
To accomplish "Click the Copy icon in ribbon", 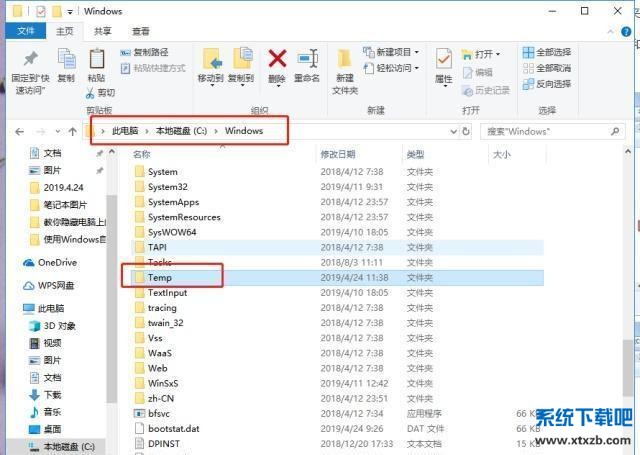I will coord(66,59).
